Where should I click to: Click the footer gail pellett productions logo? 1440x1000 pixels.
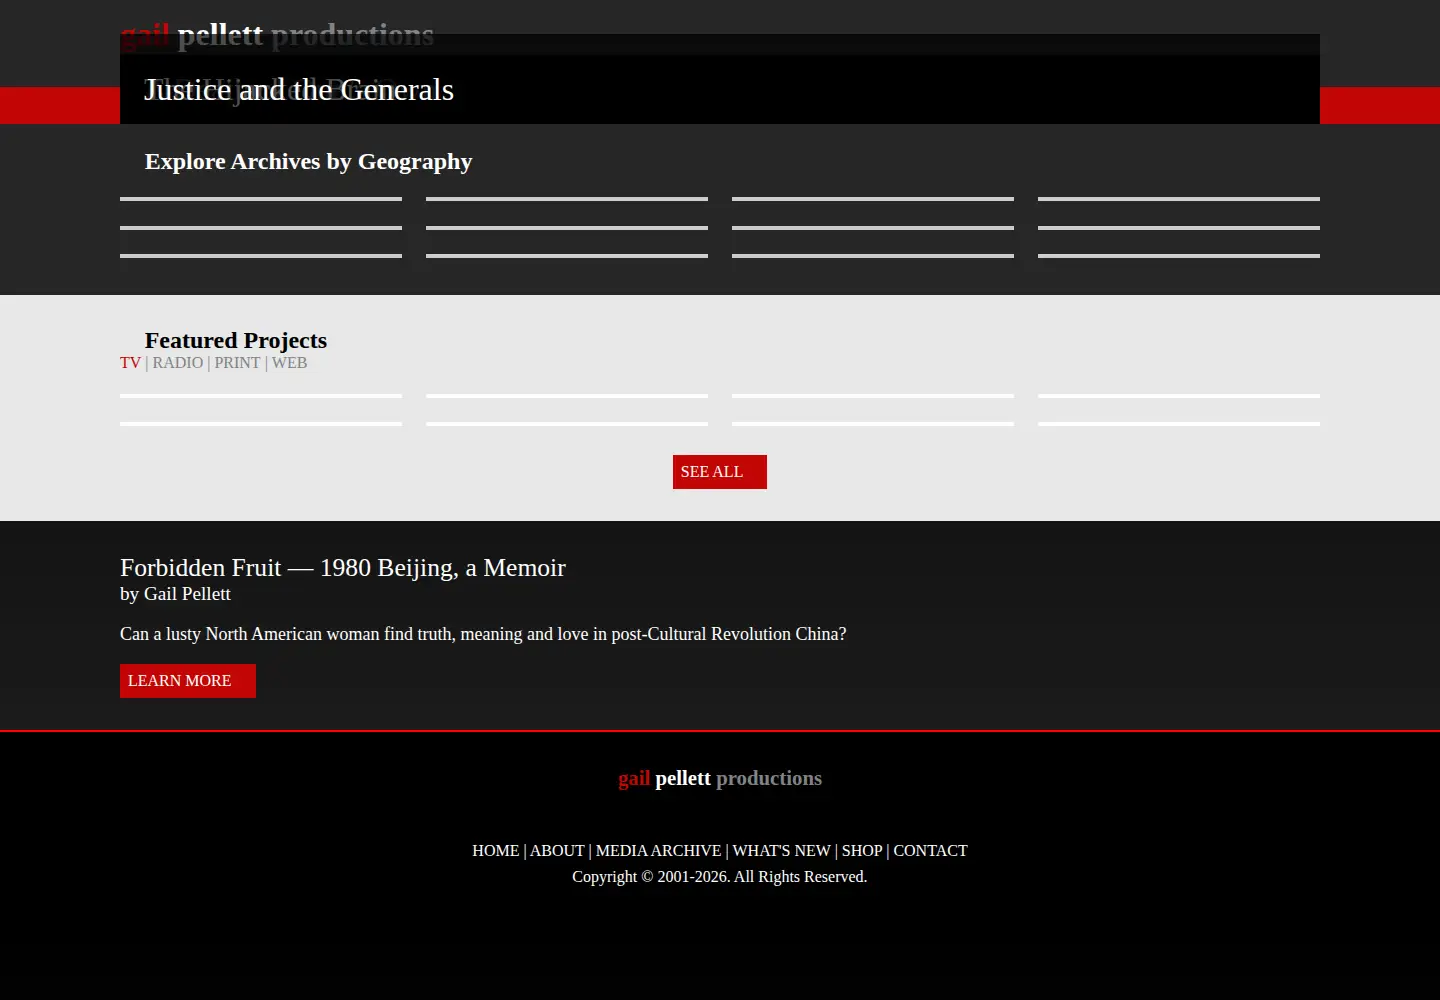point(720,778)
